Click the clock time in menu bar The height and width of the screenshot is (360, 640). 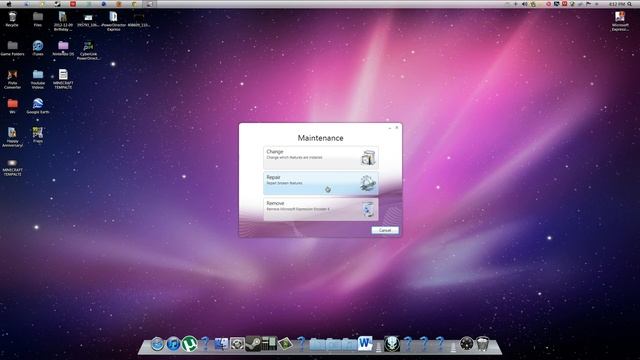click(x=616, y=4)
